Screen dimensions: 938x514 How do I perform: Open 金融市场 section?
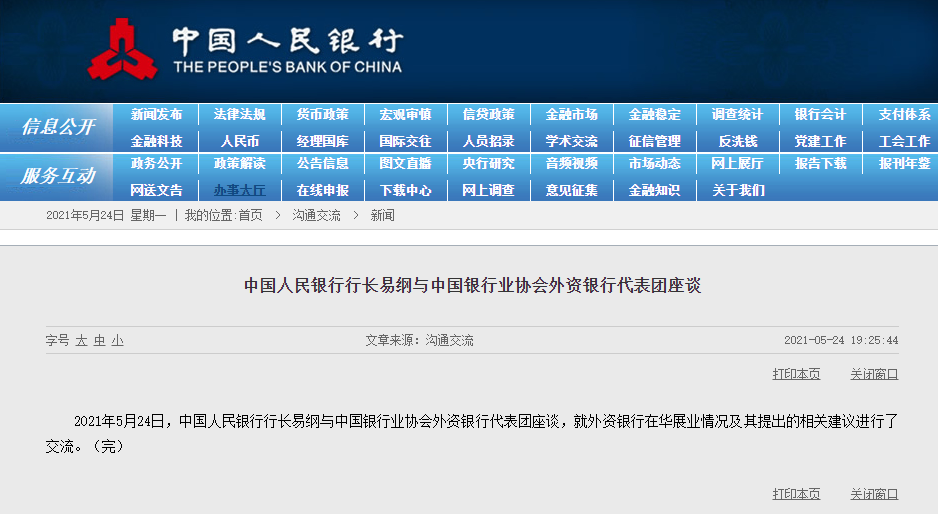[572, 114]
